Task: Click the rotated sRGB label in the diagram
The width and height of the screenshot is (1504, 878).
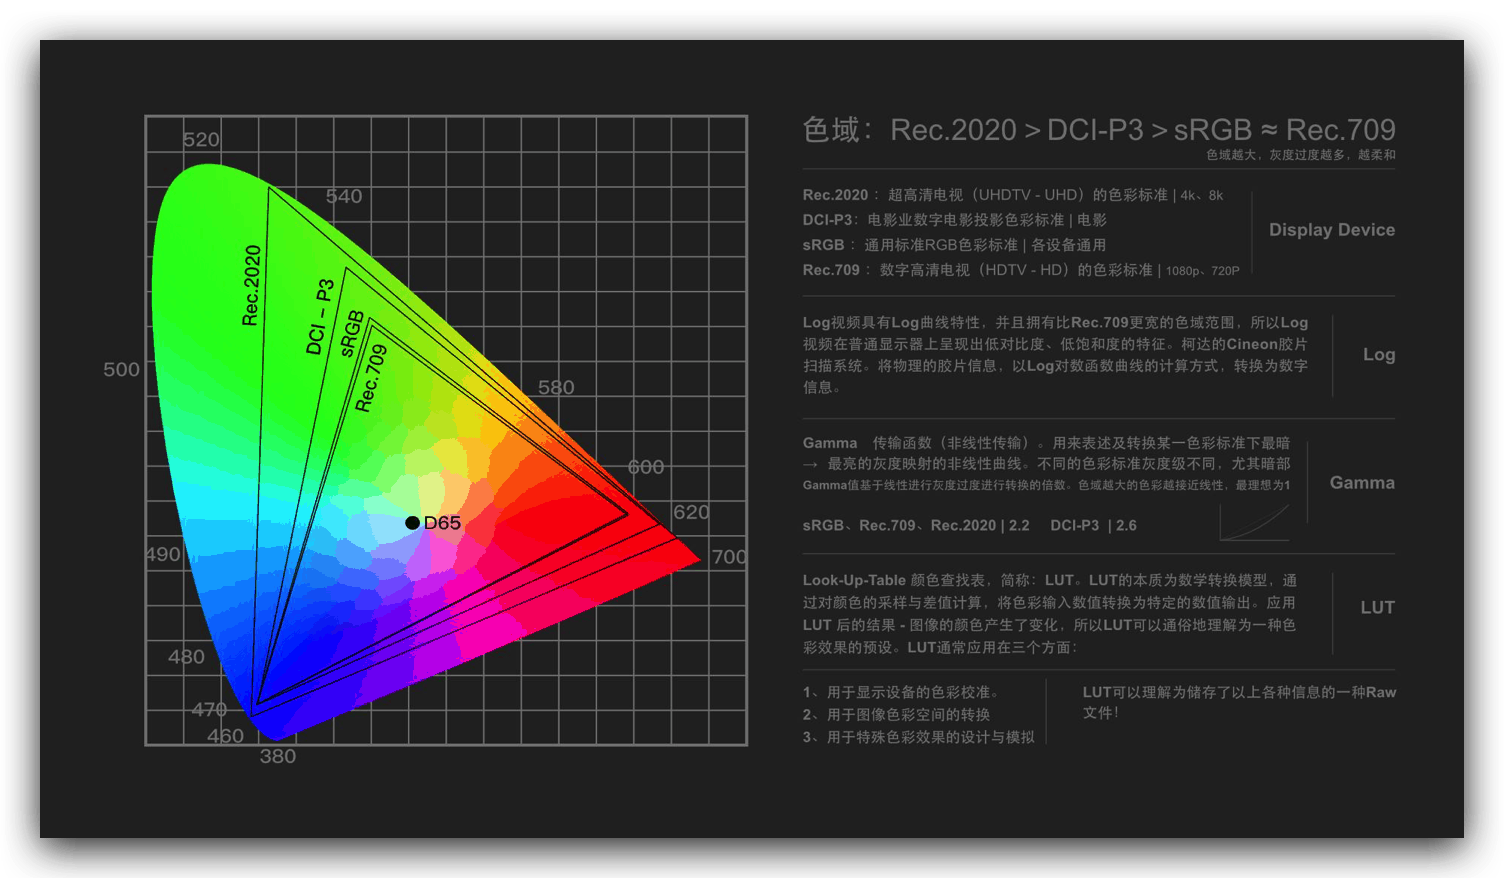Action: coord(351,334)
